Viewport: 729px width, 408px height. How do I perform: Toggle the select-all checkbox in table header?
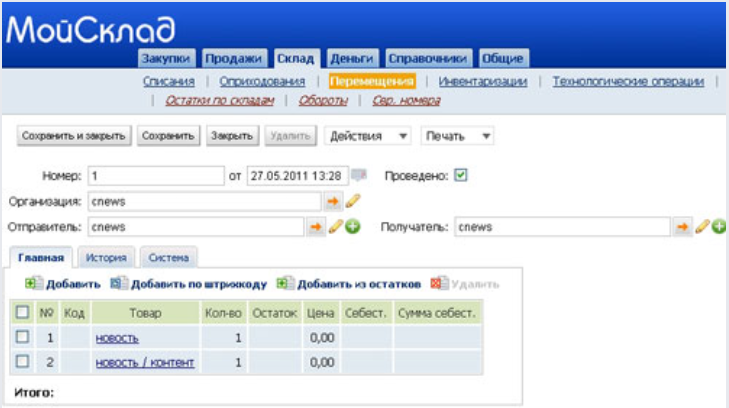22,312
